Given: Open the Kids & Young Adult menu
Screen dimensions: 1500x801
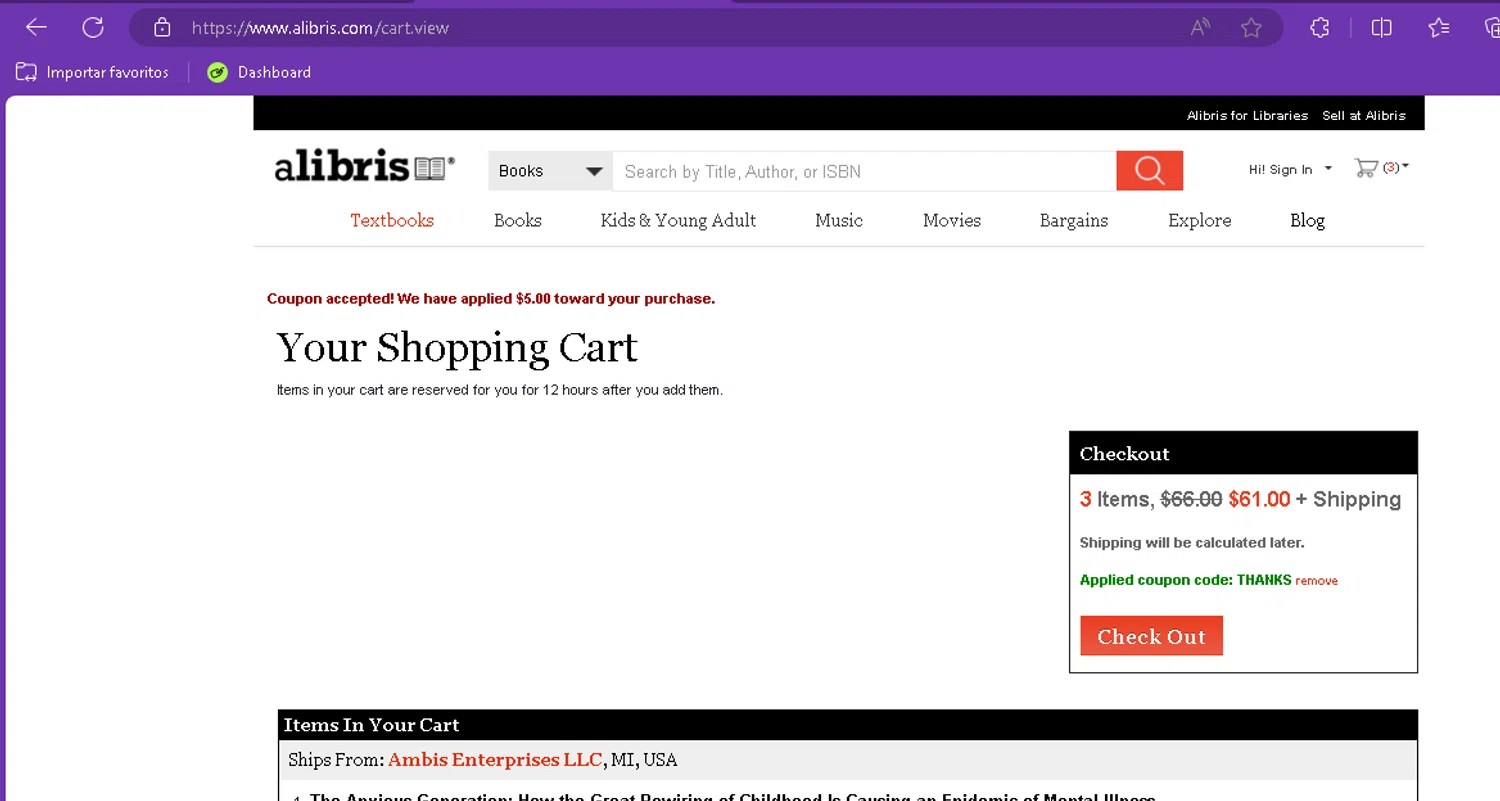Looking at the screenshot, I should [x=678, y=220].
